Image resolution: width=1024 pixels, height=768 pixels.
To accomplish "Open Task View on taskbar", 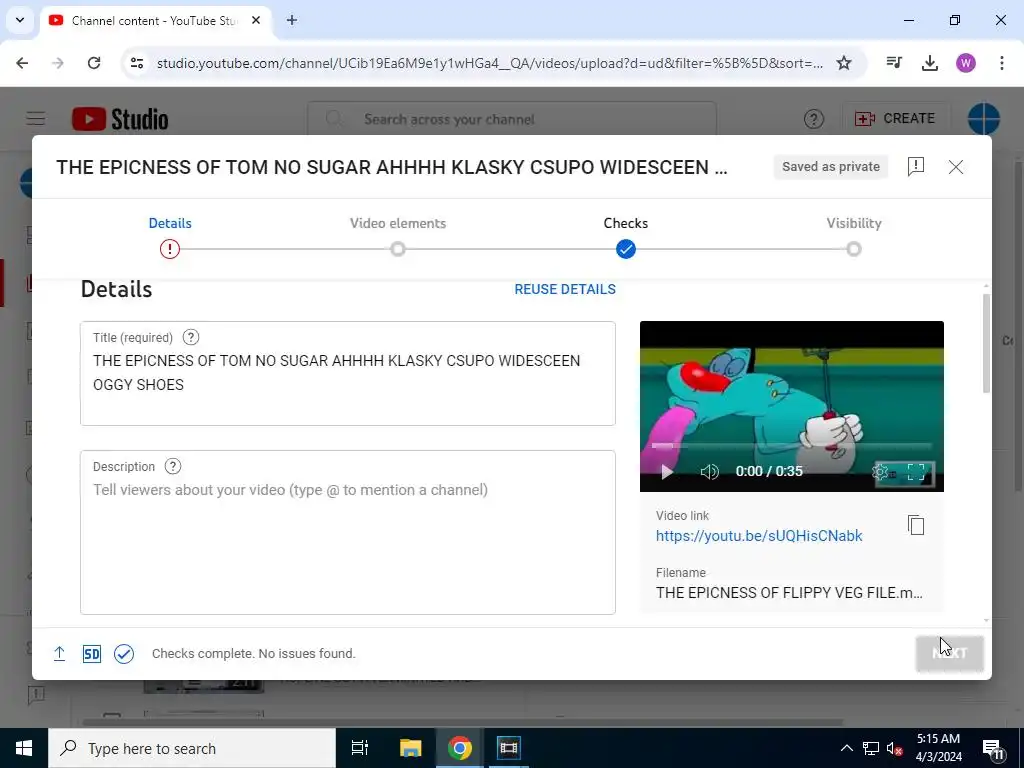I will pos(360,748).
